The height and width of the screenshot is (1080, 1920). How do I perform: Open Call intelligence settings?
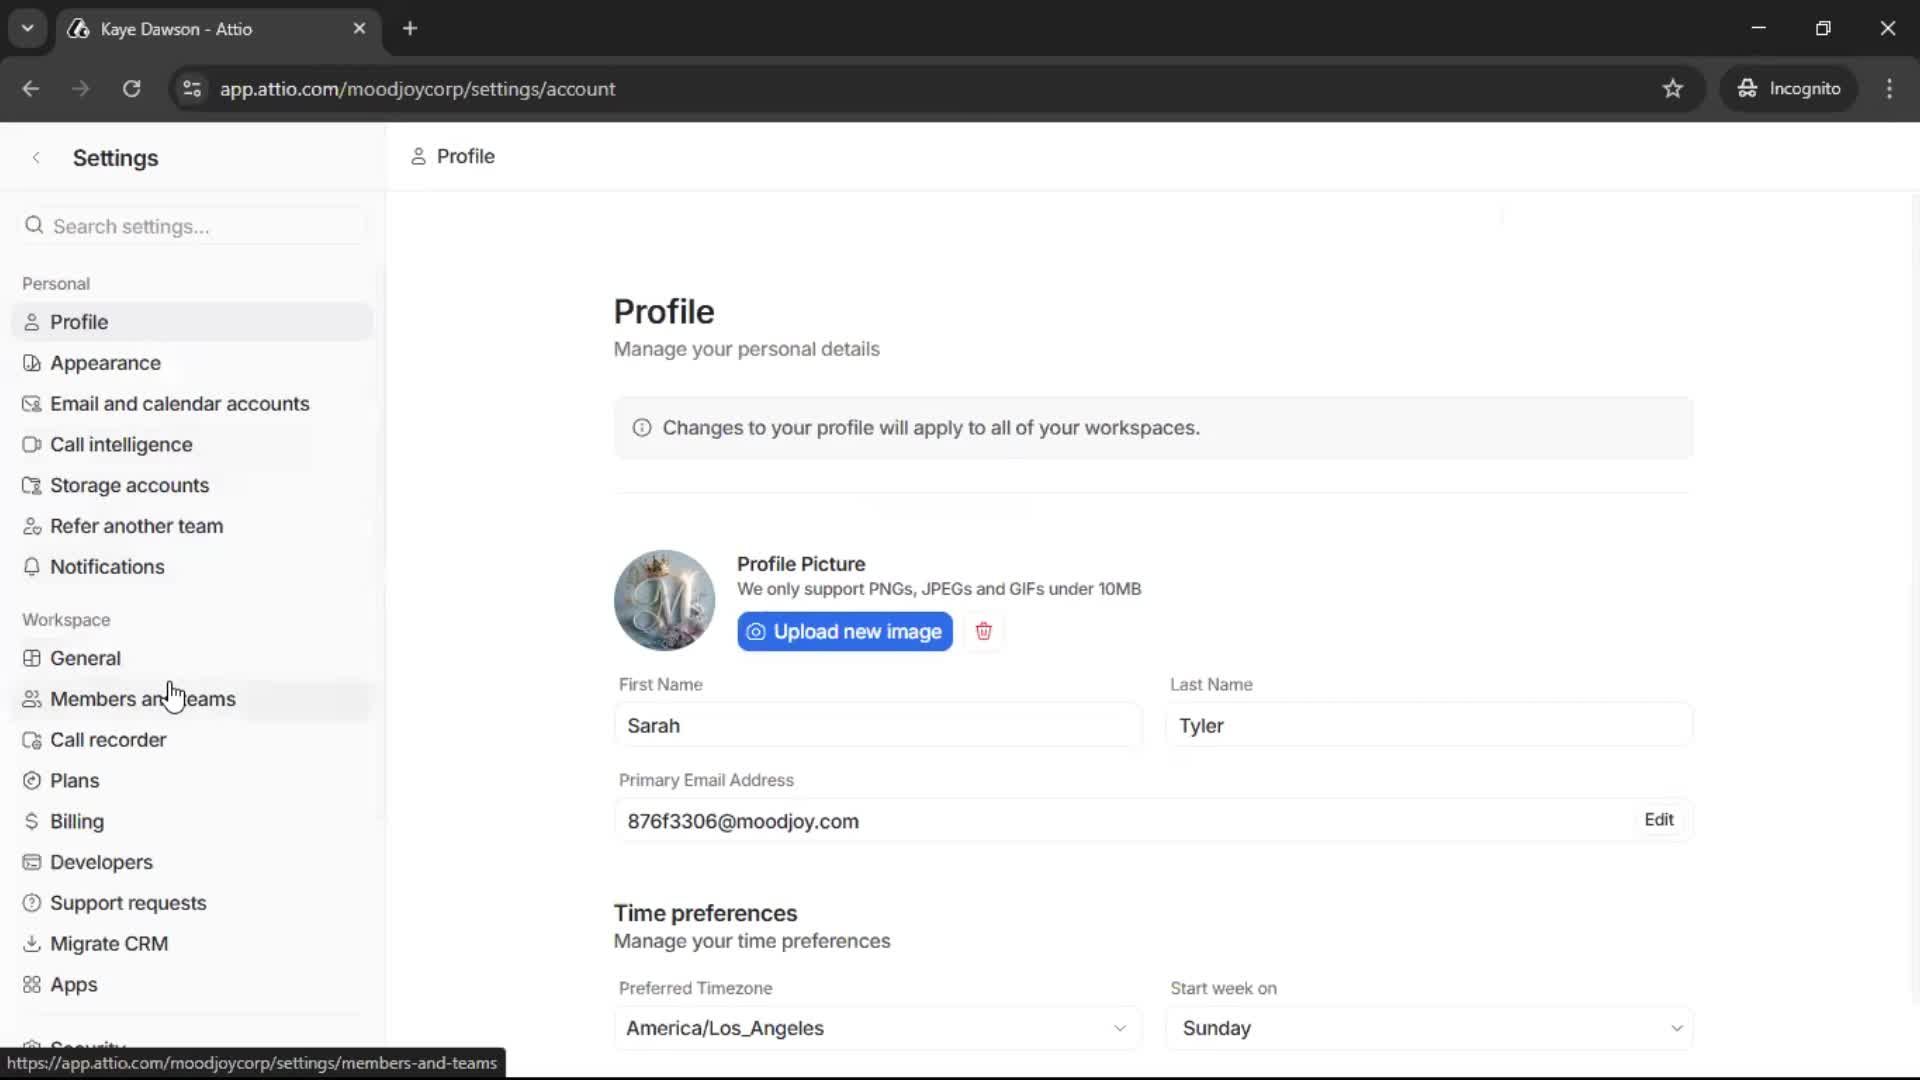(121, 444)
